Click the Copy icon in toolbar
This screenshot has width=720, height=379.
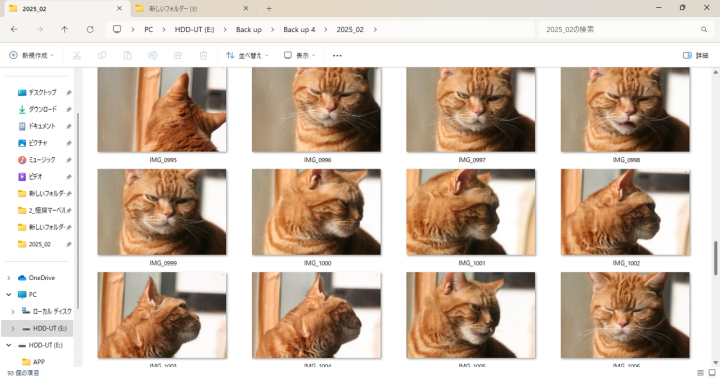click(102, 56)
